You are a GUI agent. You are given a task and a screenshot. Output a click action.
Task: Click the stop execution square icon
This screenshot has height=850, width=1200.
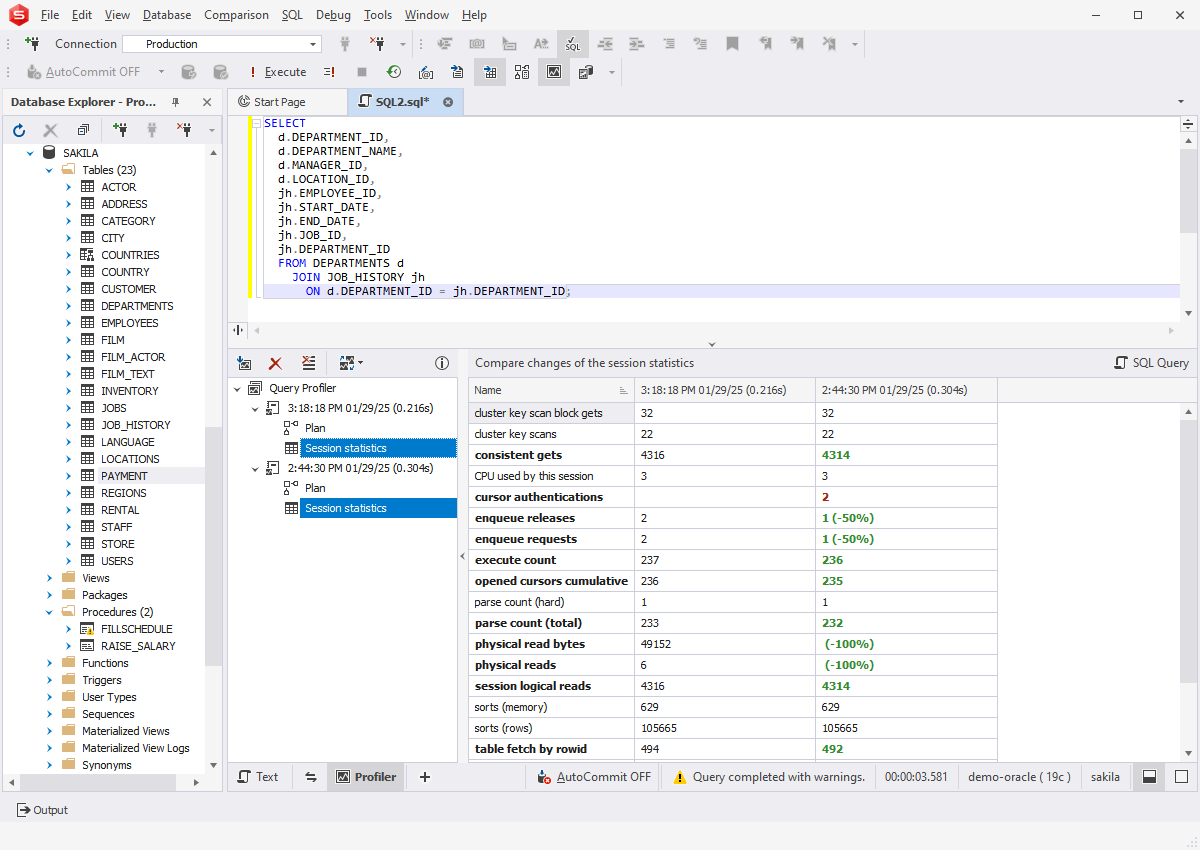362,72
